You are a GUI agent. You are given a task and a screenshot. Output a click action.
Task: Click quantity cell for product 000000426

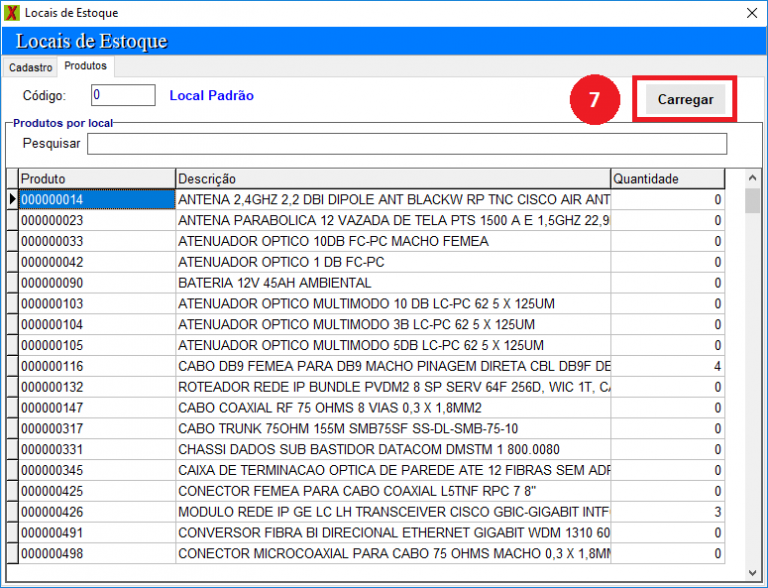[666, 512]
